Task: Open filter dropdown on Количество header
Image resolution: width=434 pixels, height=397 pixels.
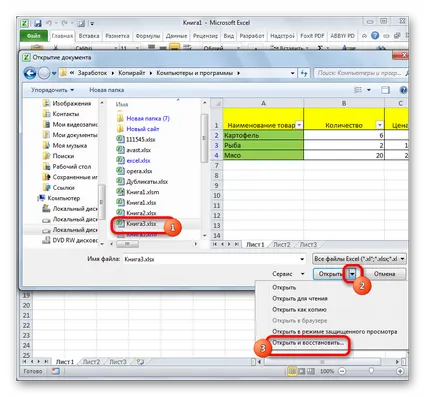Action: tap(380, 125)
